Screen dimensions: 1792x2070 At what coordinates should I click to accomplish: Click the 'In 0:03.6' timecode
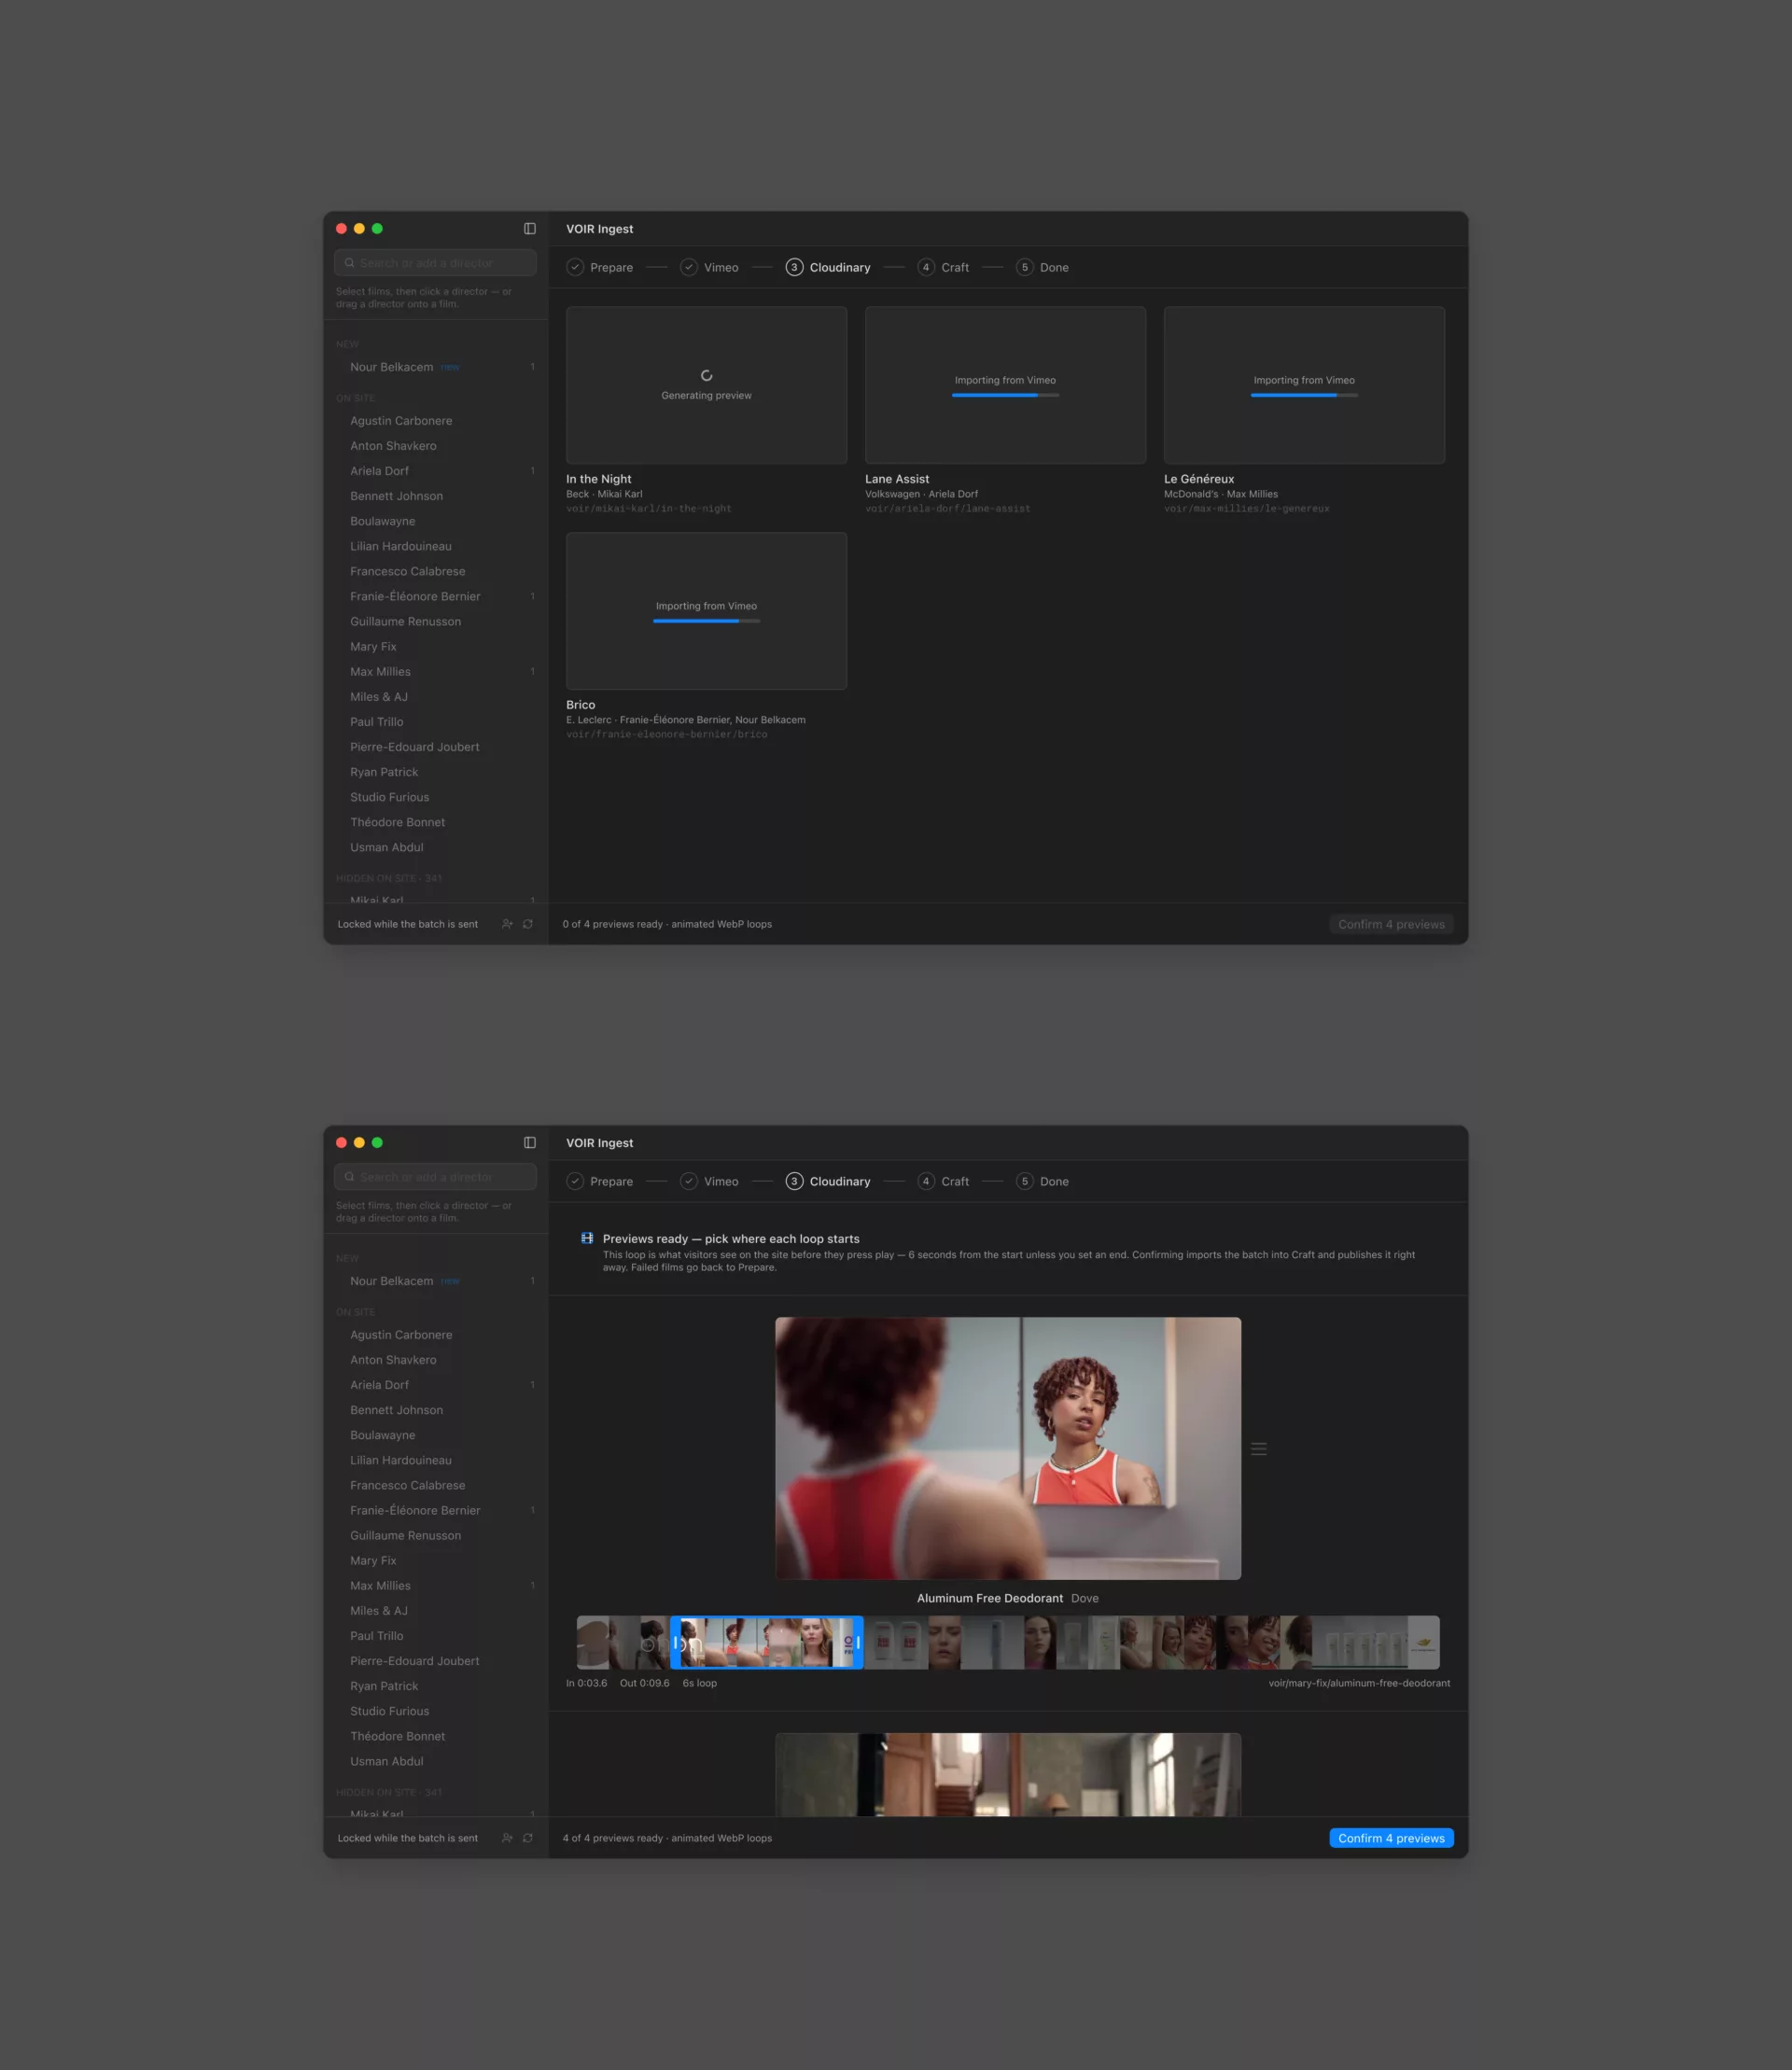586,1683
